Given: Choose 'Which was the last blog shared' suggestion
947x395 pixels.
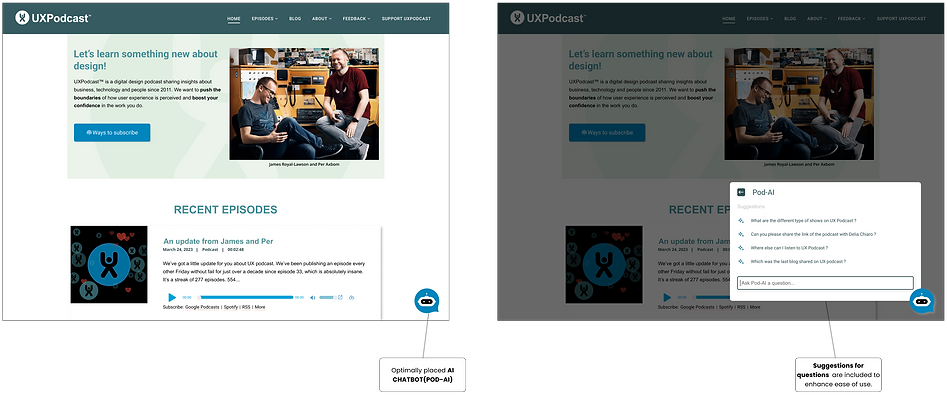Looking at the screenshot, I should point(798,262).
